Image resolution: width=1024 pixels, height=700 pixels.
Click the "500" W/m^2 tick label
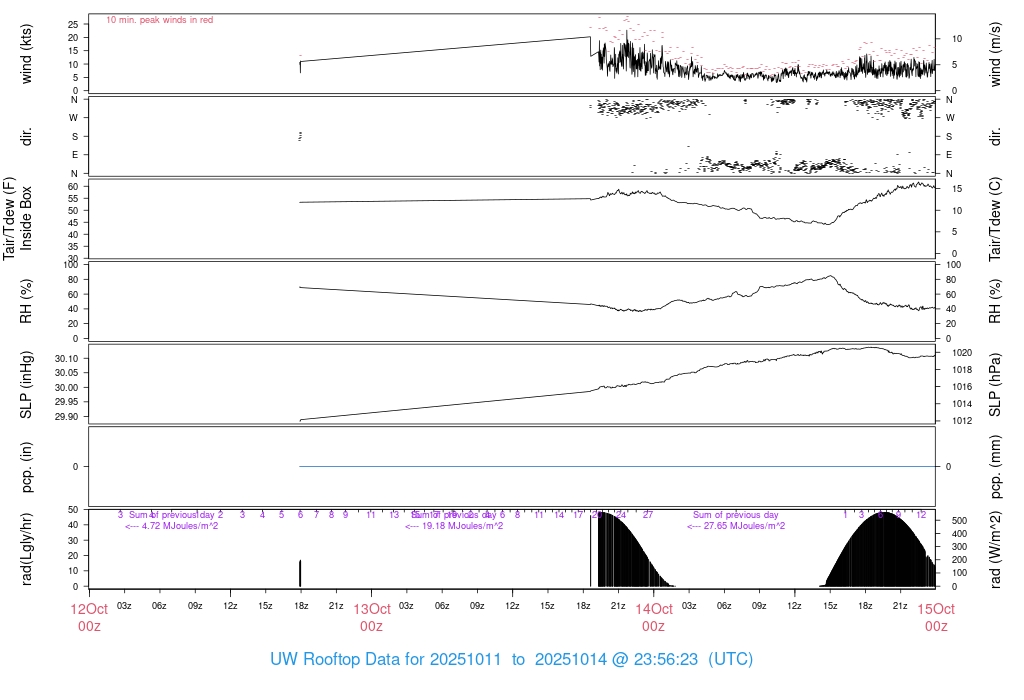click(x=959, y=520)
